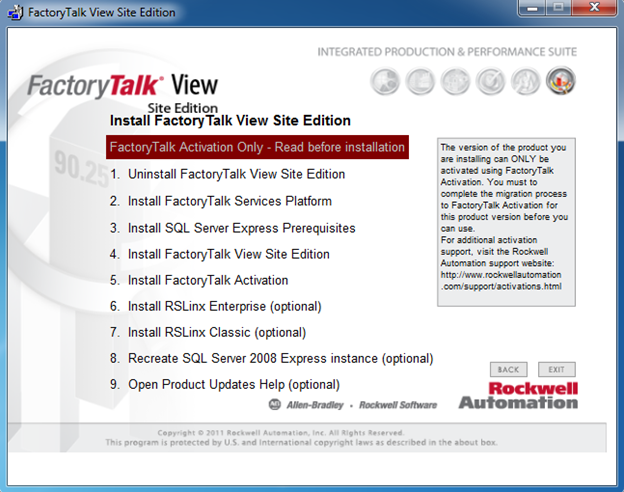Click the greyed three-segment wheel suite icon
The height and width of the screenshot is (492, 624).
point(385,82)
